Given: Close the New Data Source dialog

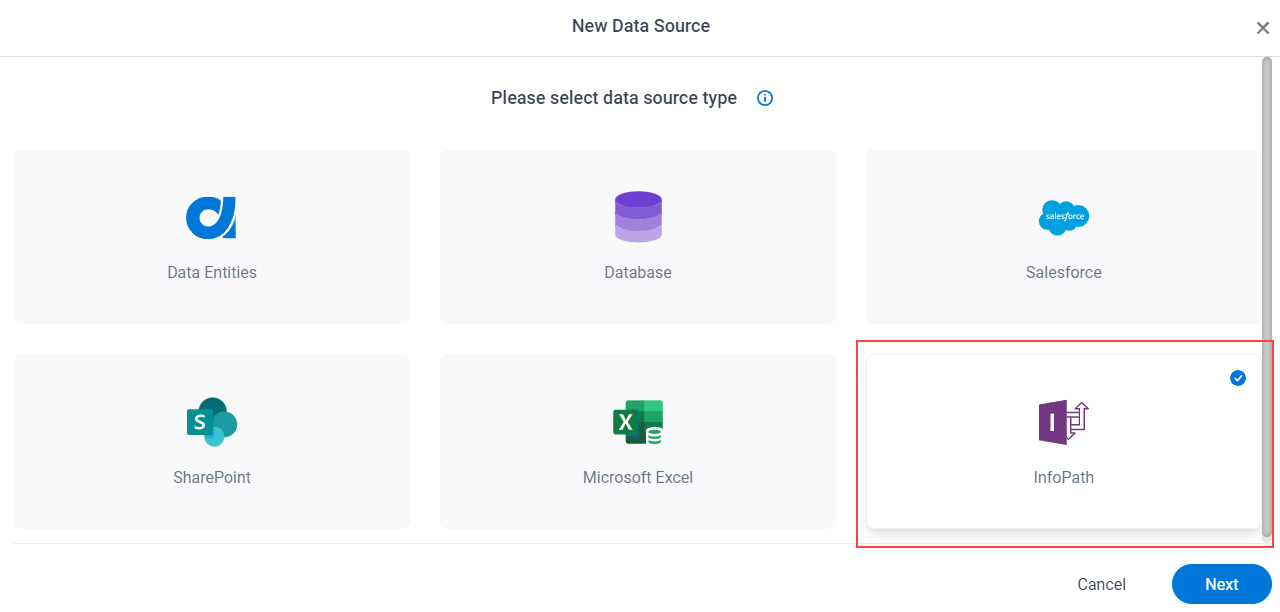Looking at the screenshot, I should point(1263,28).
